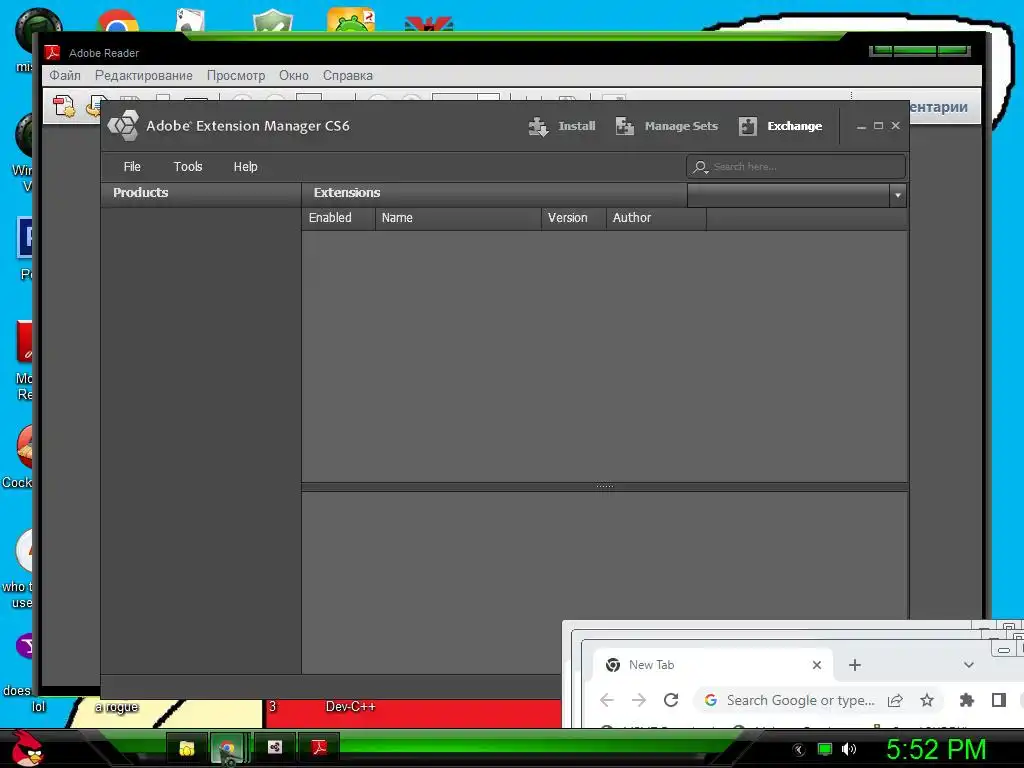Screen dimensions: 1024x768
Task: Reload the page in Chrome
Action: (x=671, y=700)
